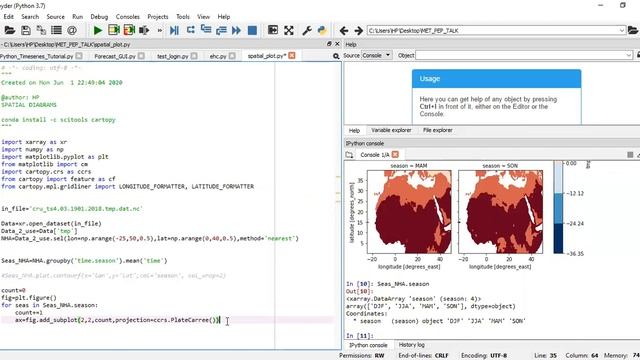Expand the Object combo box arrow
The width and height of the screenshot is (640, 360).
[629, 55]
